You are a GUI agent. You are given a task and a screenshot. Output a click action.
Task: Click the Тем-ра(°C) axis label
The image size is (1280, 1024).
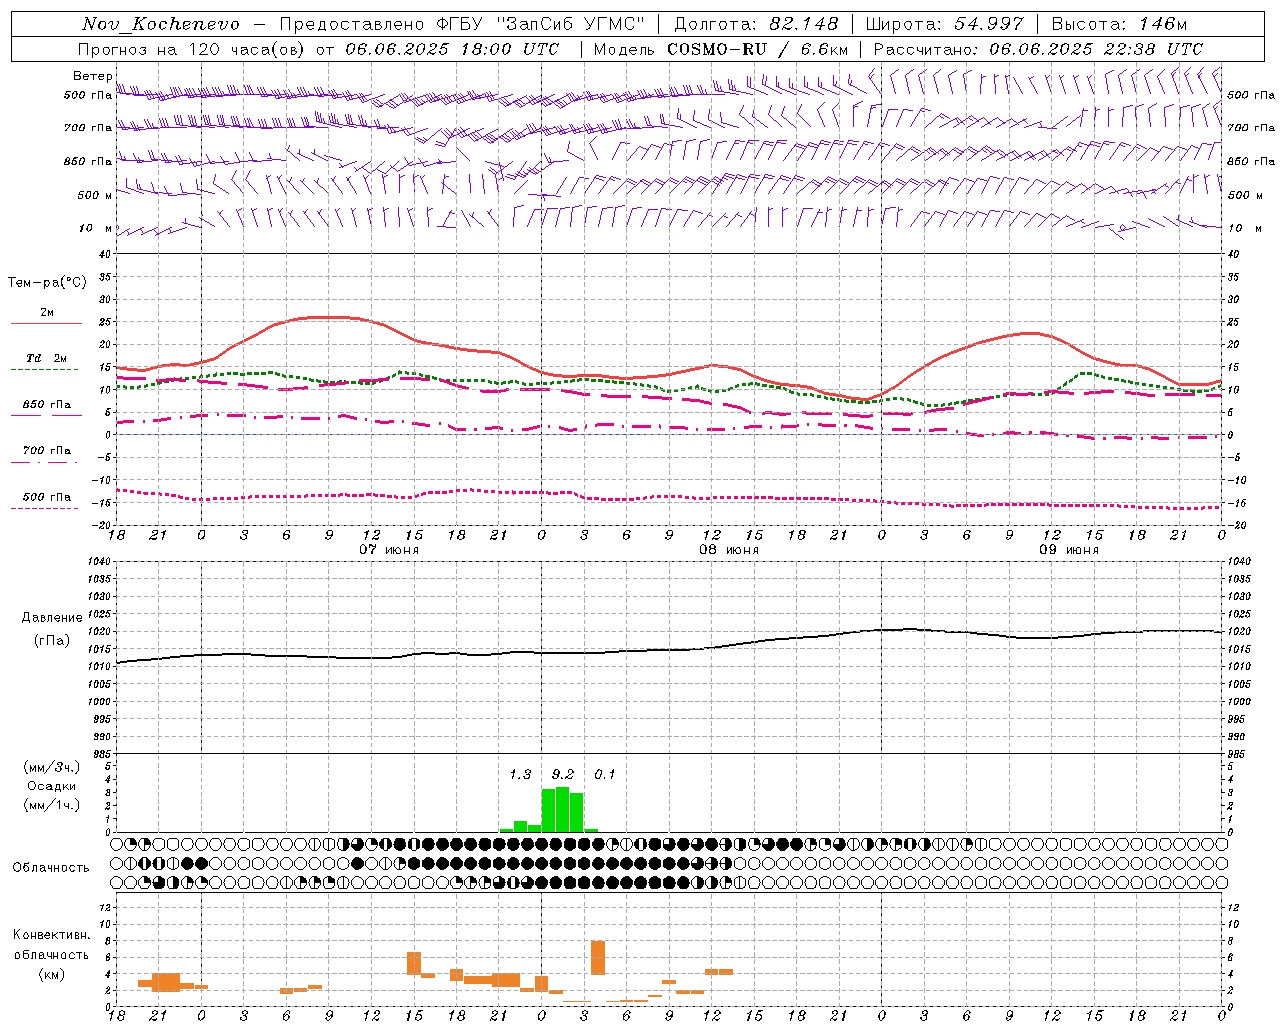(47, 283)
